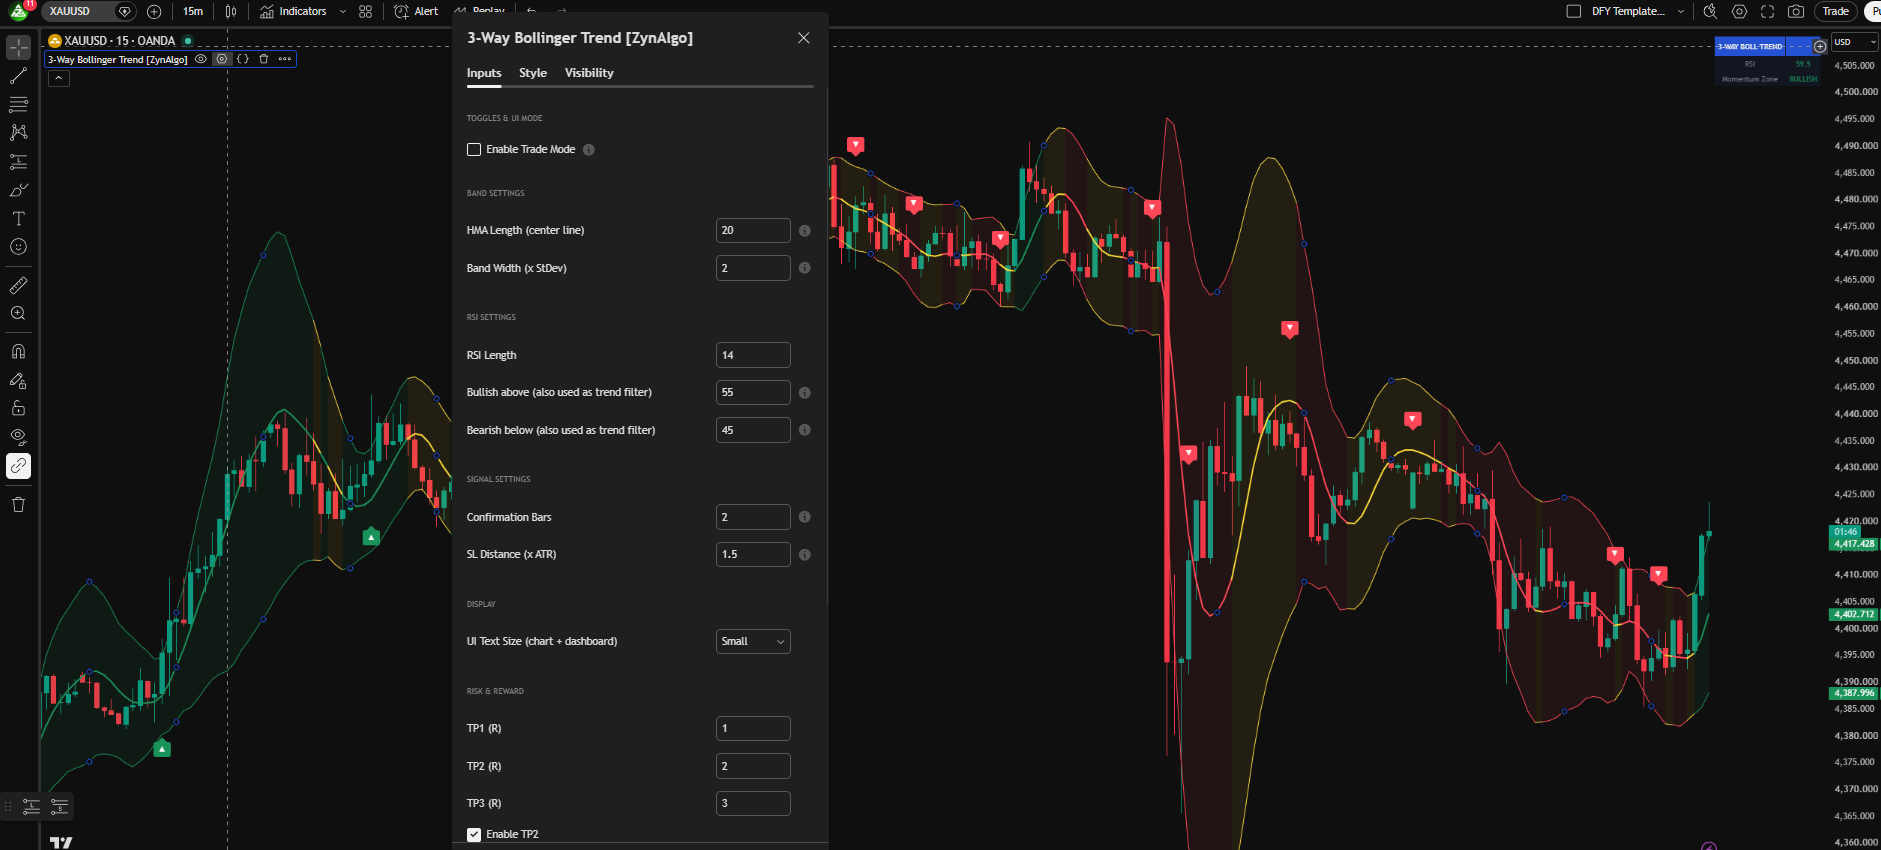This screenshot has width=1881, height=850.
Task: Open chart settings hexagon gear icon
Action: tap(1740, 11)
